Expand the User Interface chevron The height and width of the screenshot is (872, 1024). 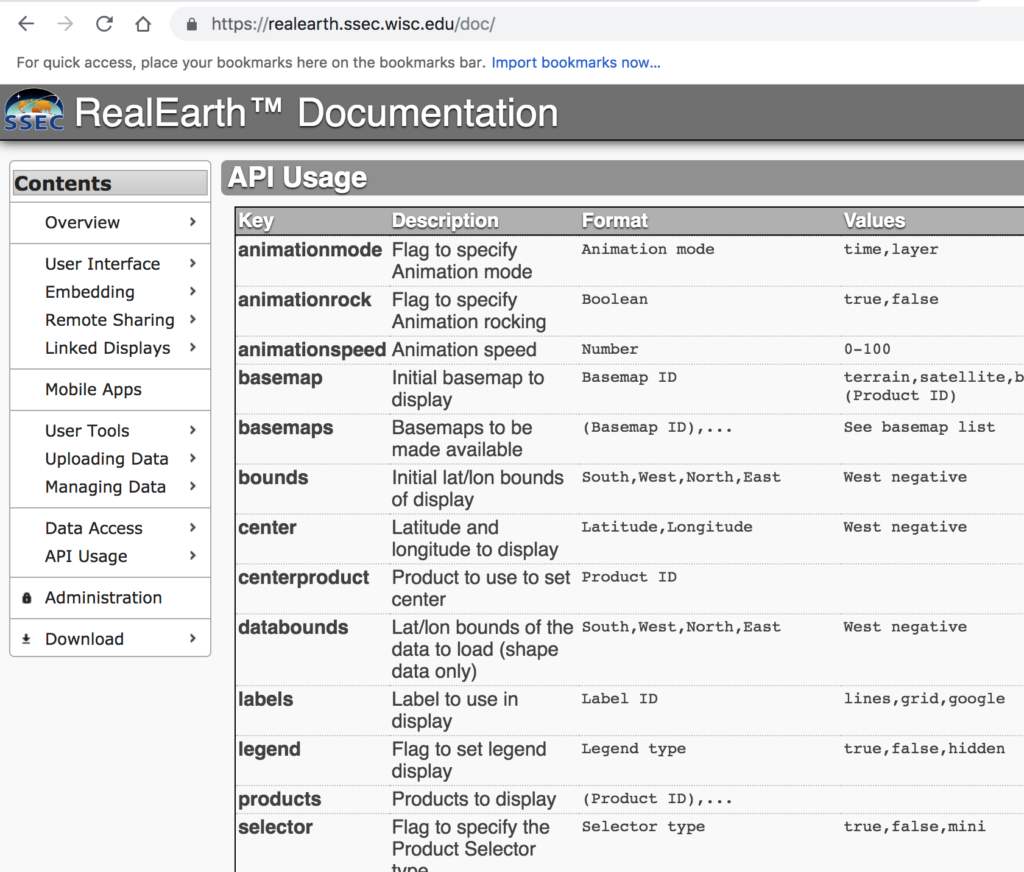tap(193, 264)
